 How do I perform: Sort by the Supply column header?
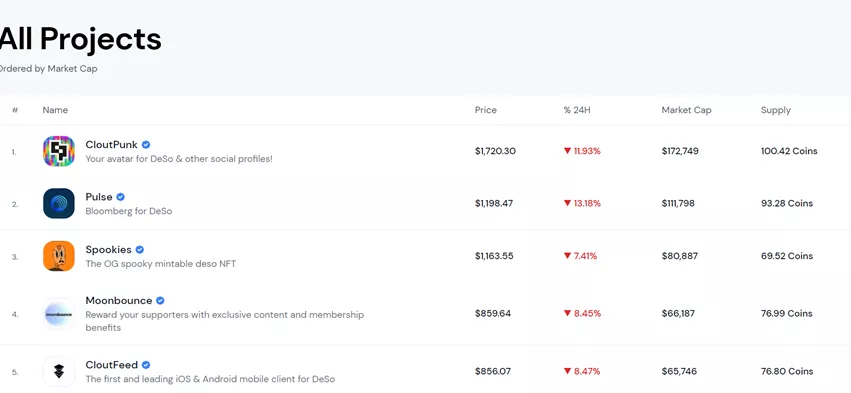coord(776,110)
